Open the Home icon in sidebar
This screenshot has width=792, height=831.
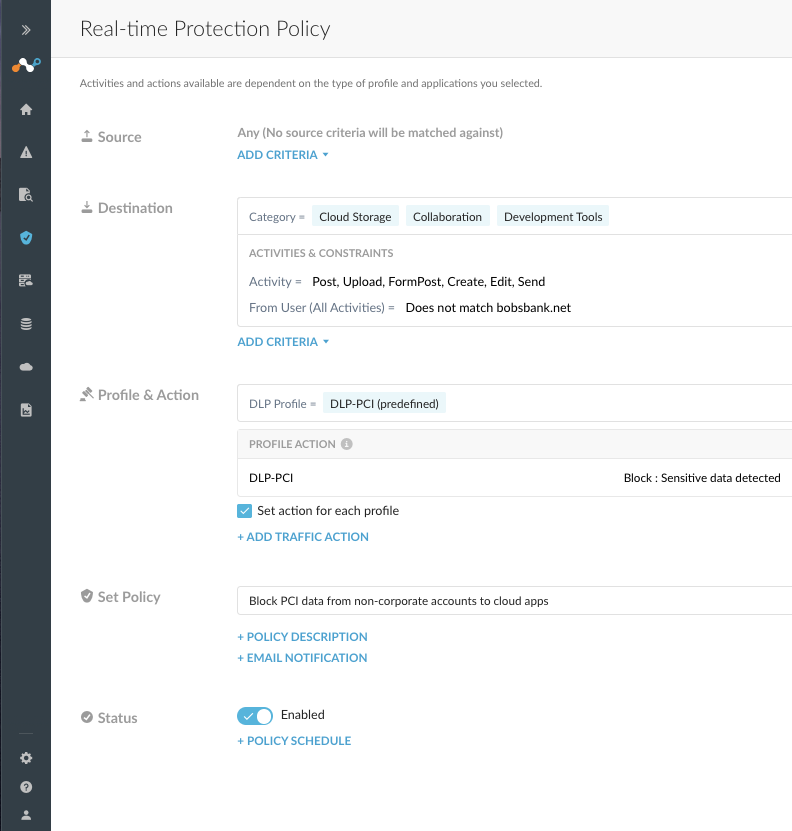tap(26, 110)
